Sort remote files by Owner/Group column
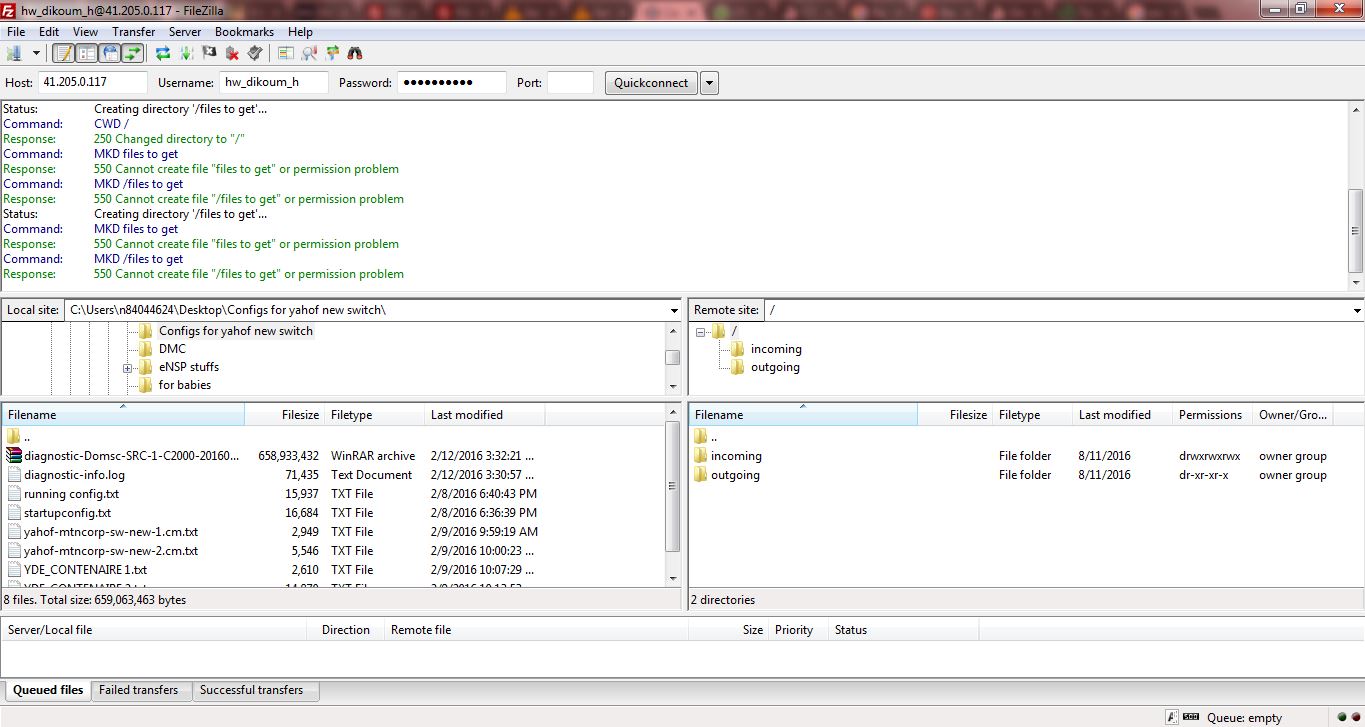Screen dimensions: 1365x727 pyautogui.click(x=1294, y=415)
